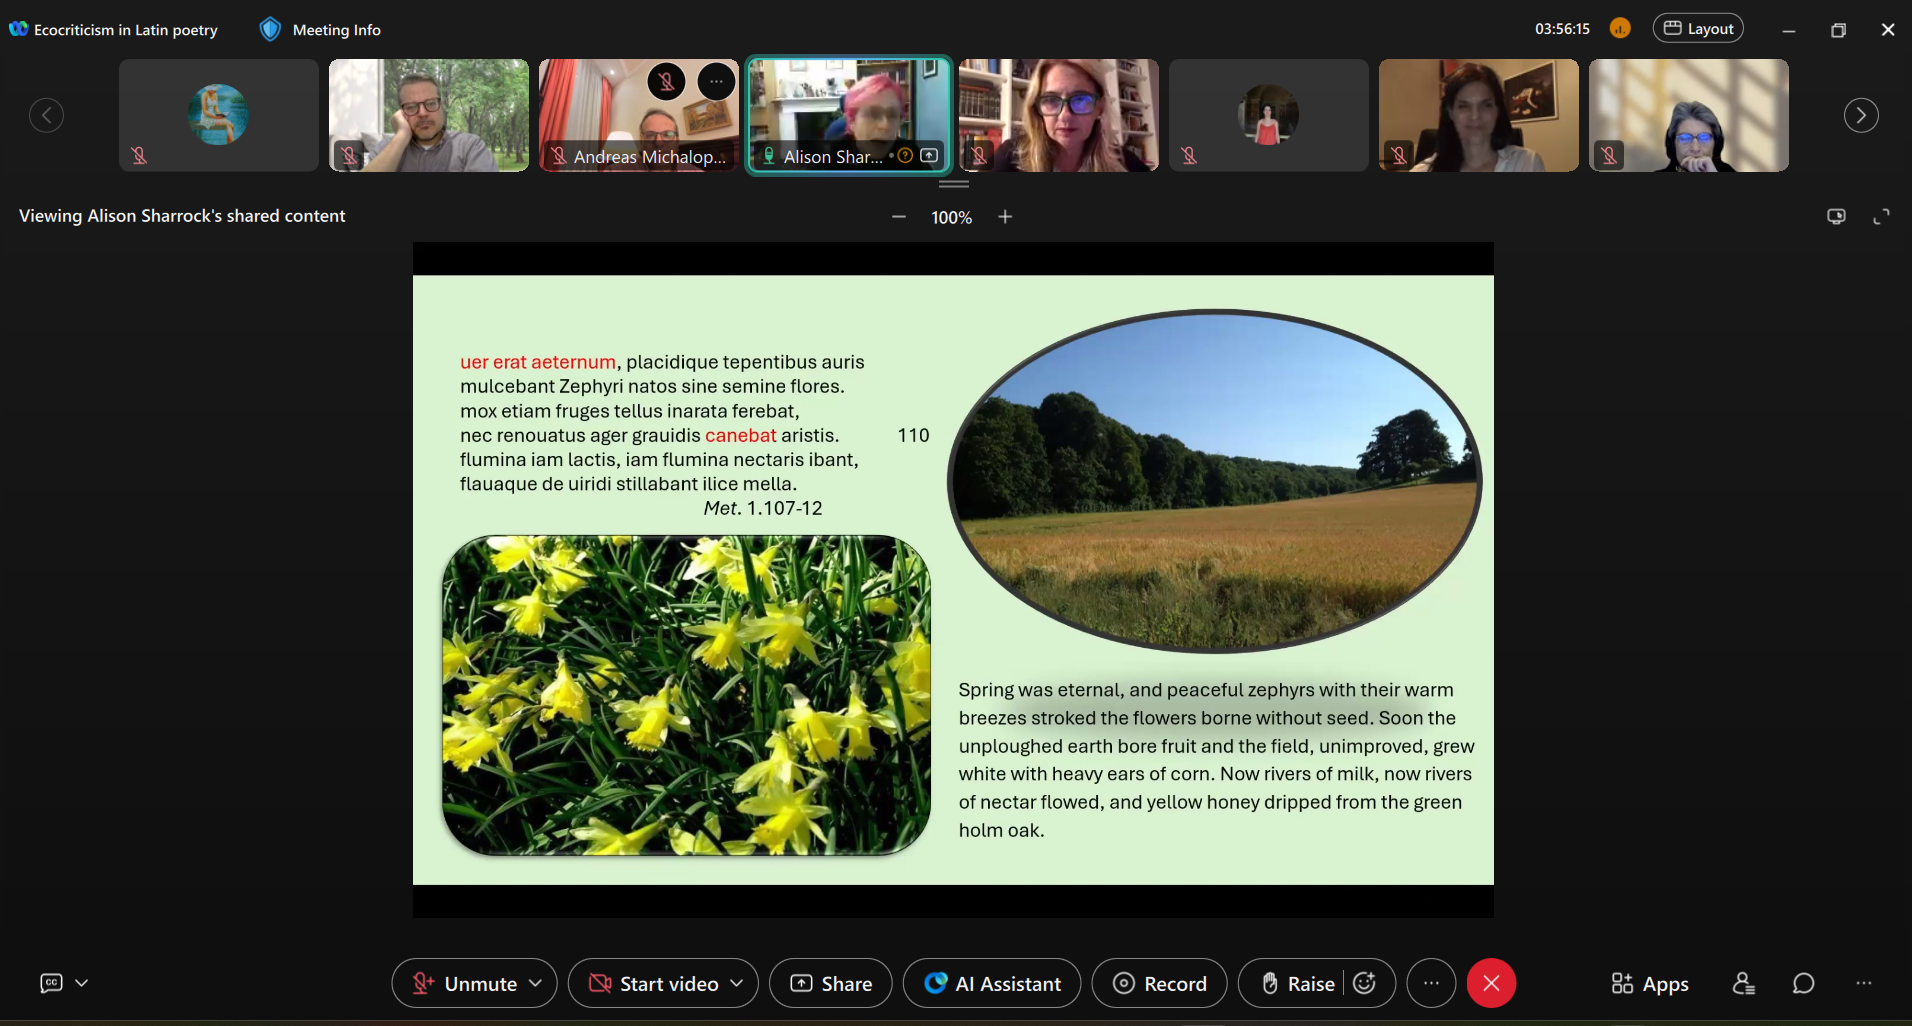Expand video options arrow next to Start video

pyautogui.click(x=737, y=984)
